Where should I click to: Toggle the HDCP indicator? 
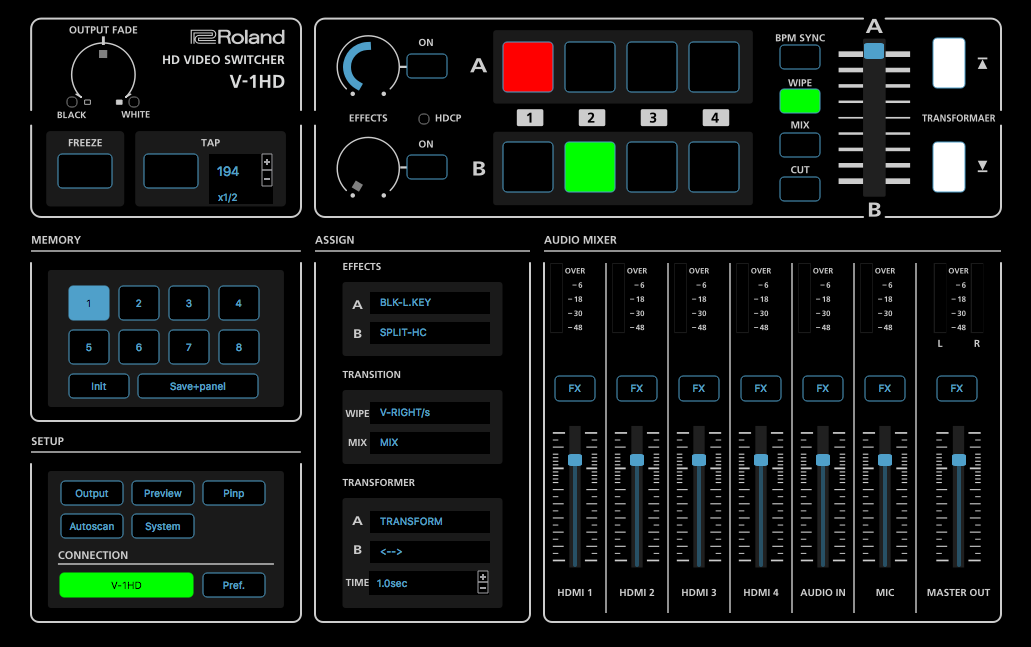click(x=424, y=118)
